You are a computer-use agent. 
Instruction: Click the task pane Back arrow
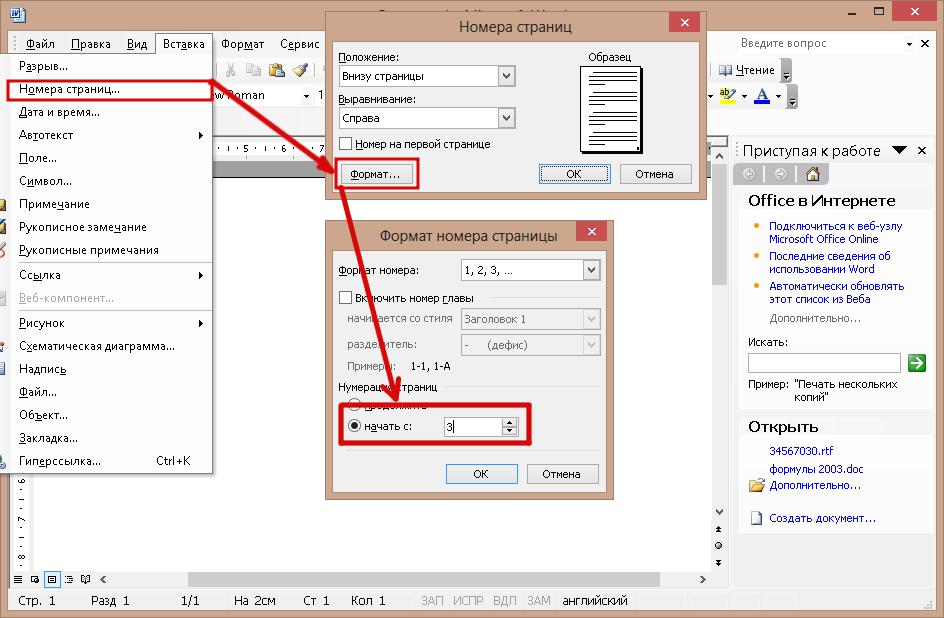pyautogui.click(x=749, y=175)
